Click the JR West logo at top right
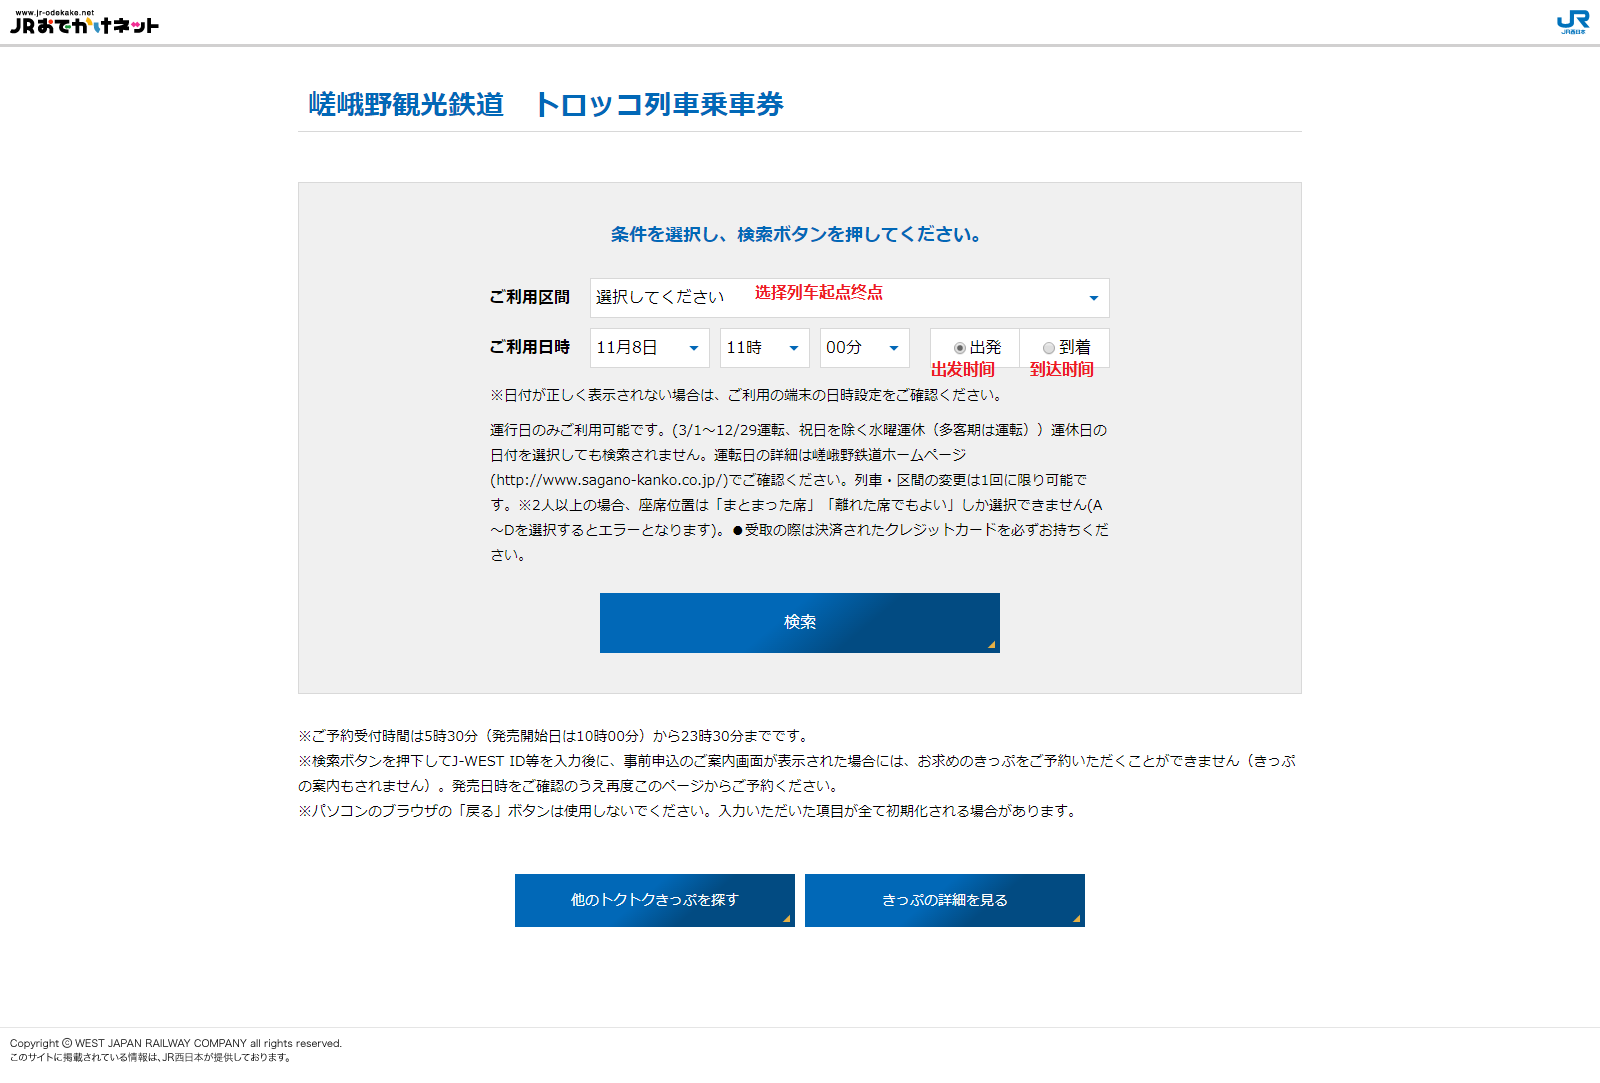The width and height of the screenshot is (1600, 1083). coord(1573,22)
